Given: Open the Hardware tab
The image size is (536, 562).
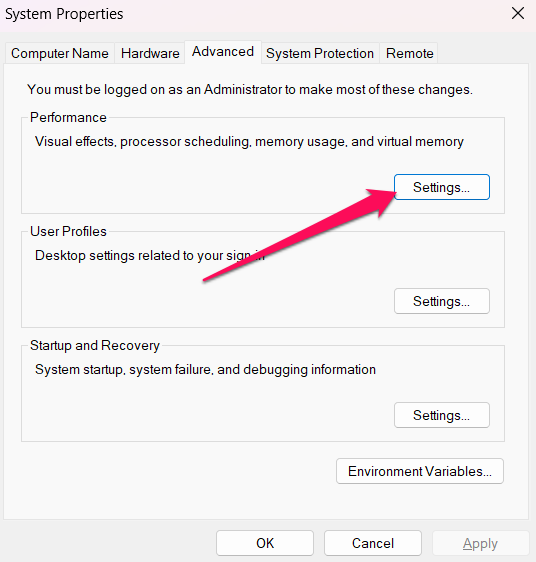Looking at the screenshot, I should (x=150, y=53).
